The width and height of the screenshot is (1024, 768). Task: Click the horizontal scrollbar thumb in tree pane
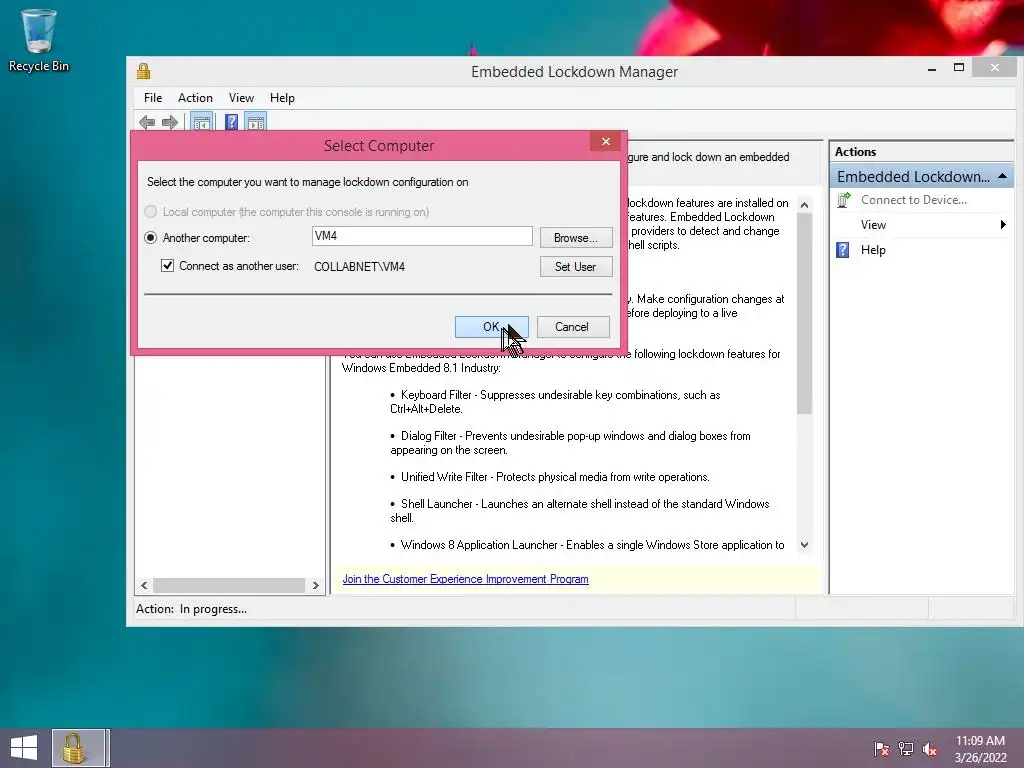229,585
